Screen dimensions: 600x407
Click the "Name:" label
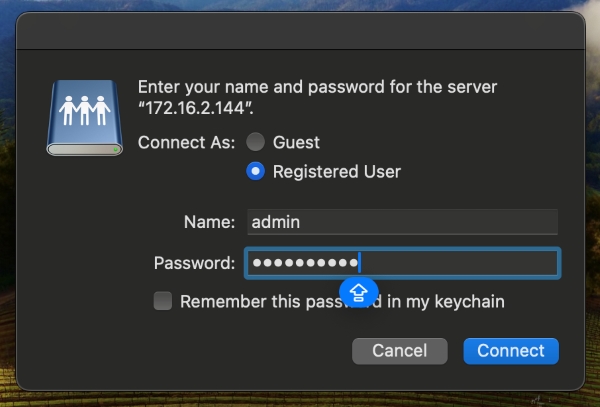[x=209, y=222]
